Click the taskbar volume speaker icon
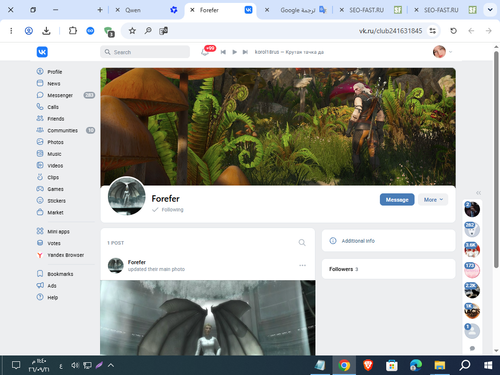The image size is (500, 375). [75, 365]
